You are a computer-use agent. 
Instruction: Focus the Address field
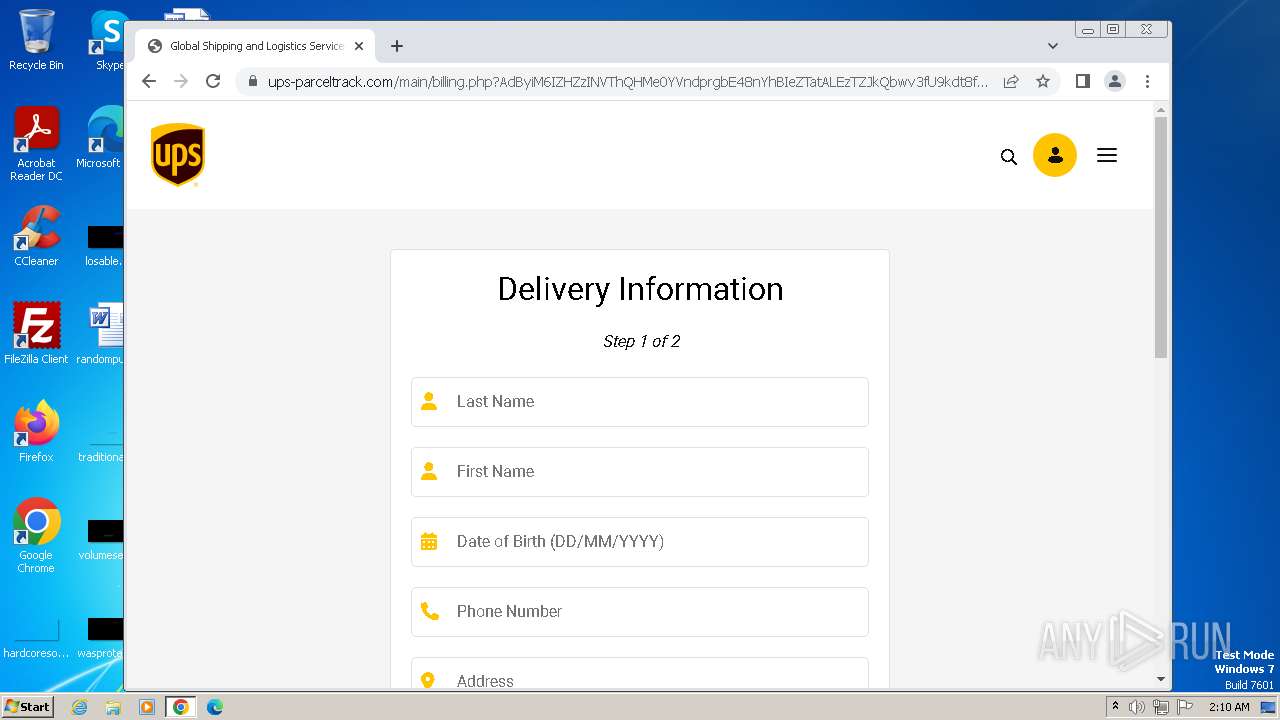pos(640,674)
